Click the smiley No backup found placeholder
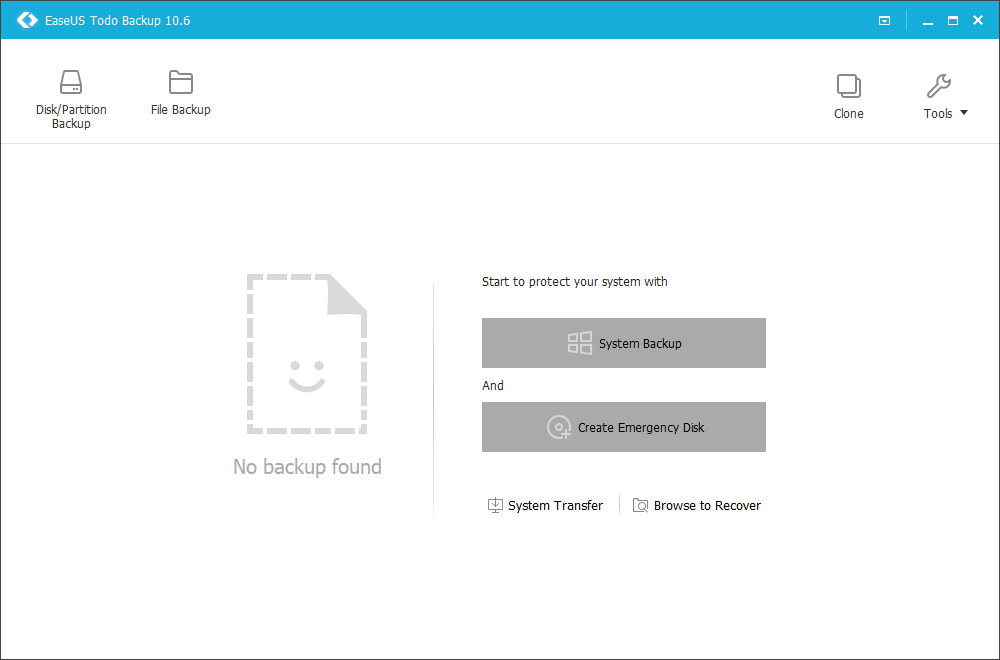 pyautogui.click(x=307, y=355)
